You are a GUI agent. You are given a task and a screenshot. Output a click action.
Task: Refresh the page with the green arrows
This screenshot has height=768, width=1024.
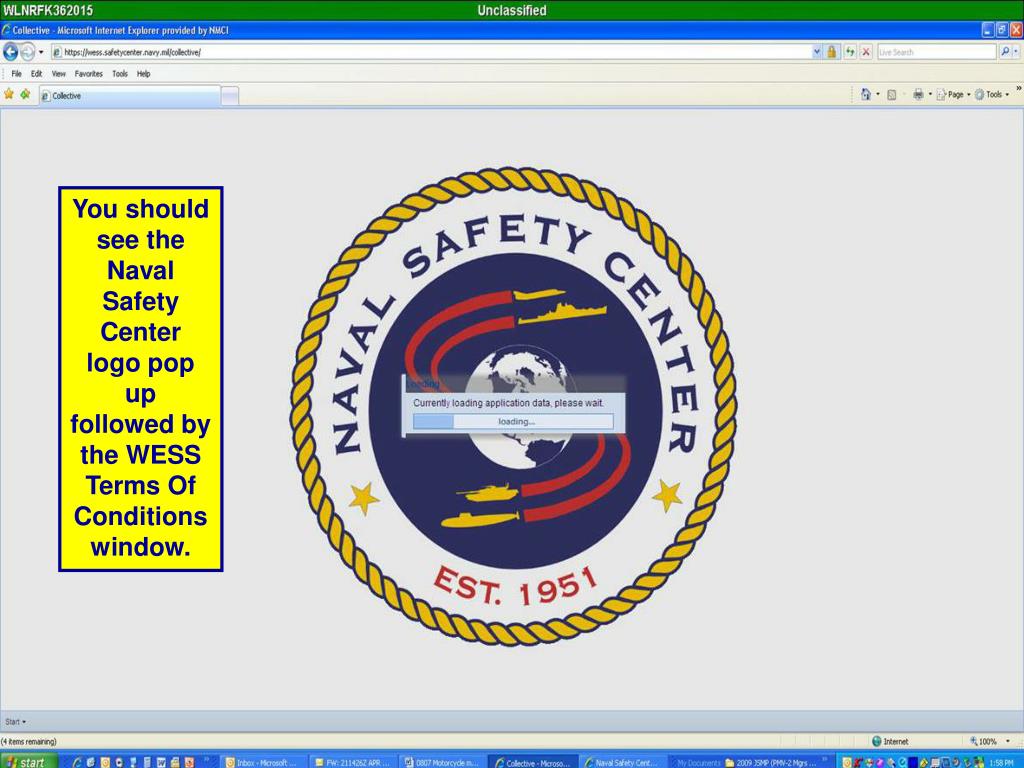tap(850, 52)
